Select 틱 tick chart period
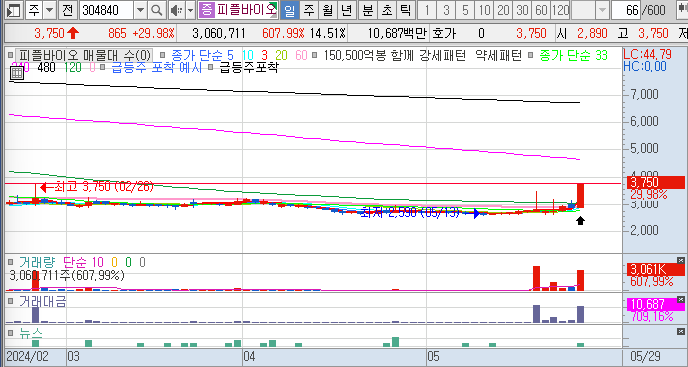The image size is (688, 367). click(406, 10)
